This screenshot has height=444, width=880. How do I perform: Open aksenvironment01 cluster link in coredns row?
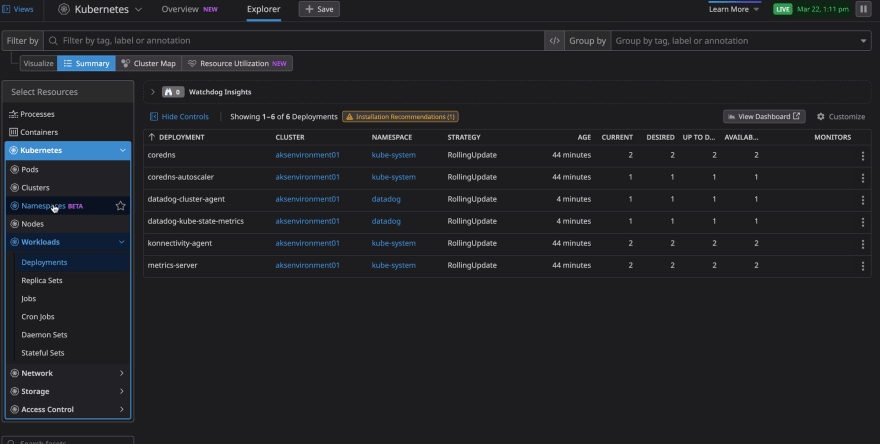coord(308,155)
